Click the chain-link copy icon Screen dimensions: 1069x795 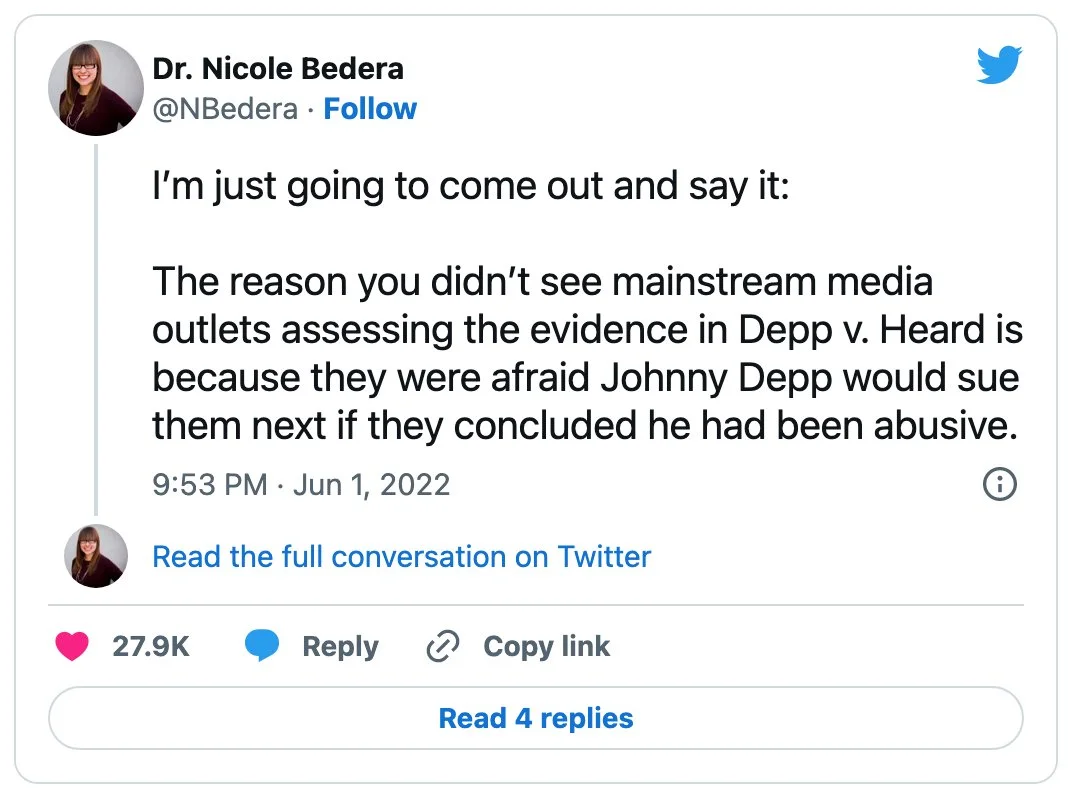point(441,647)
